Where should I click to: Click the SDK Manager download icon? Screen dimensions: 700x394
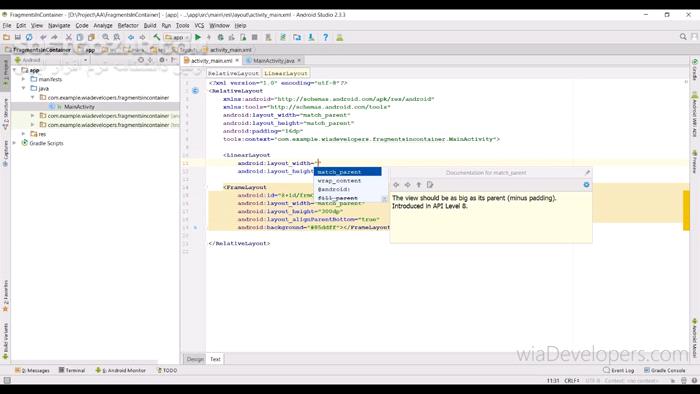coord(311,37)
